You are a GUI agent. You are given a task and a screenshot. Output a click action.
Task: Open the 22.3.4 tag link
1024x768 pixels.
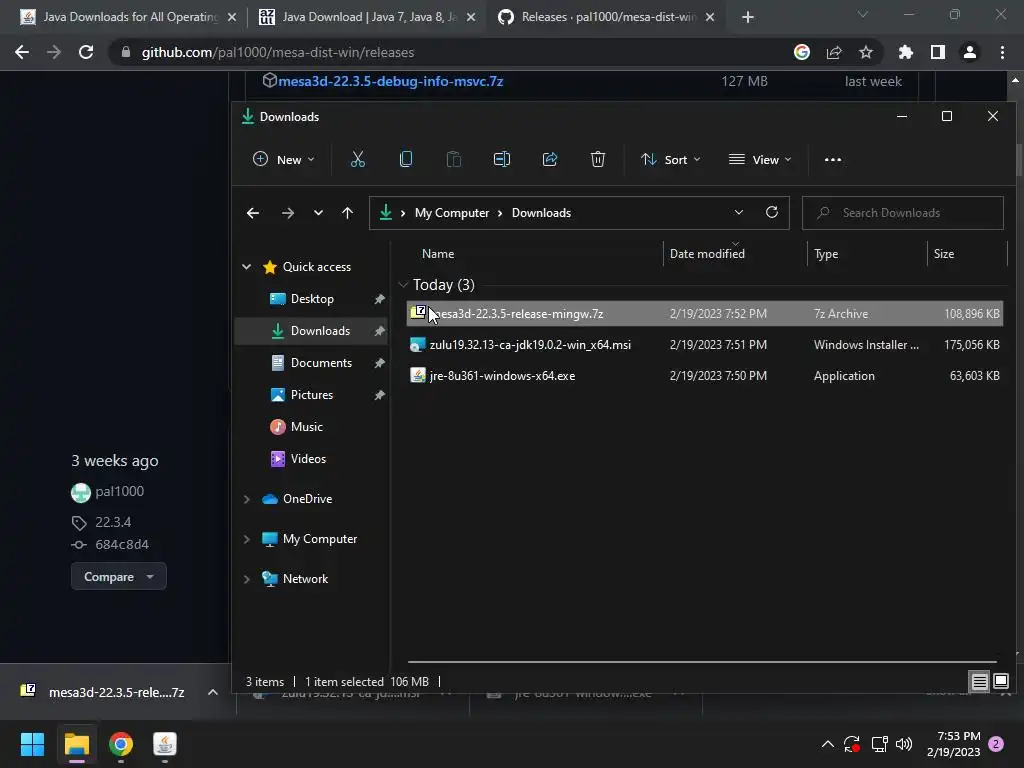113,522
